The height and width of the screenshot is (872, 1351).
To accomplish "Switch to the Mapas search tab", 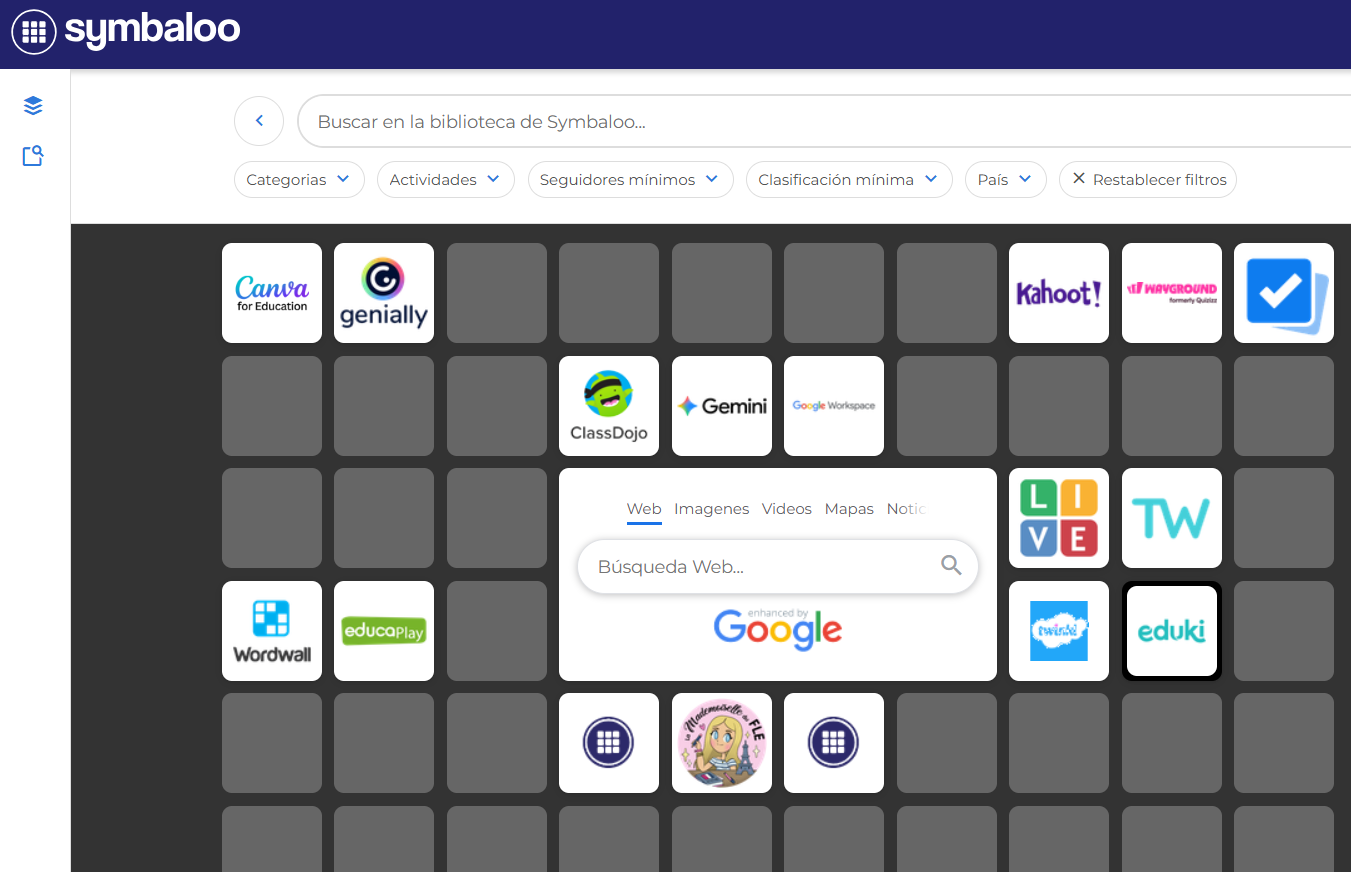I will pos(849,509).
